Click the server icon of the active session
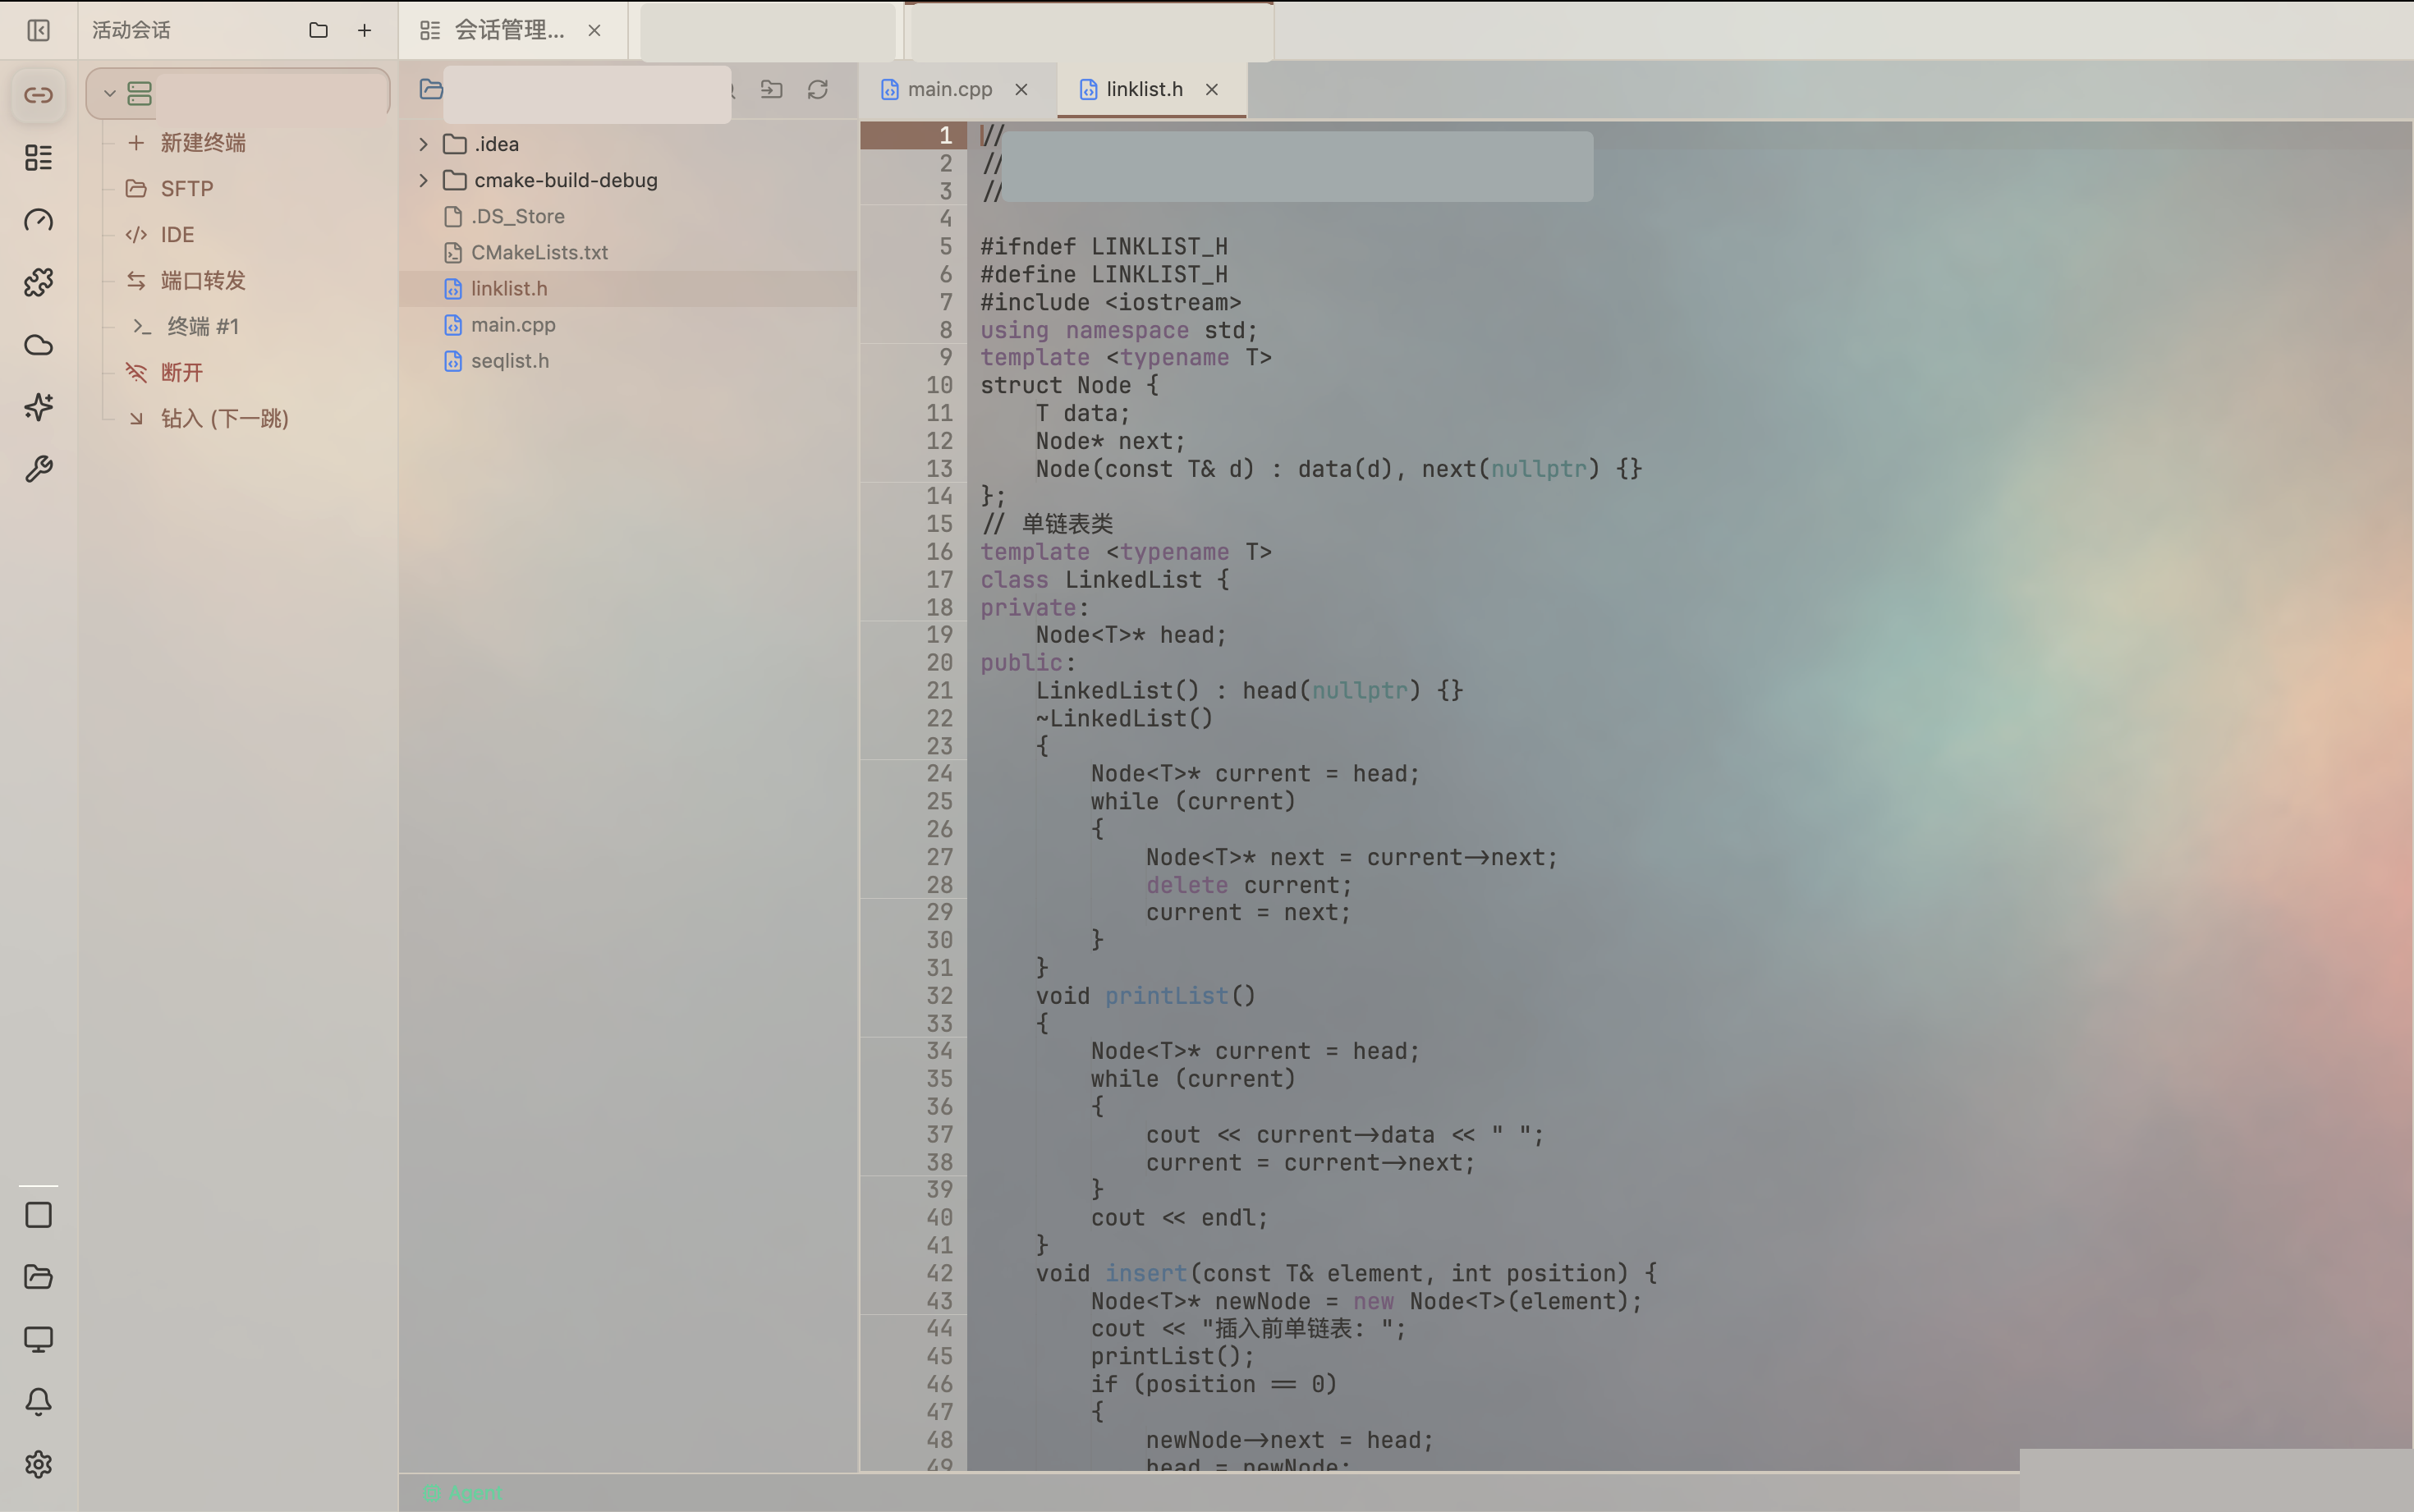2414x1512 pixels. click(x=140, y=94)
